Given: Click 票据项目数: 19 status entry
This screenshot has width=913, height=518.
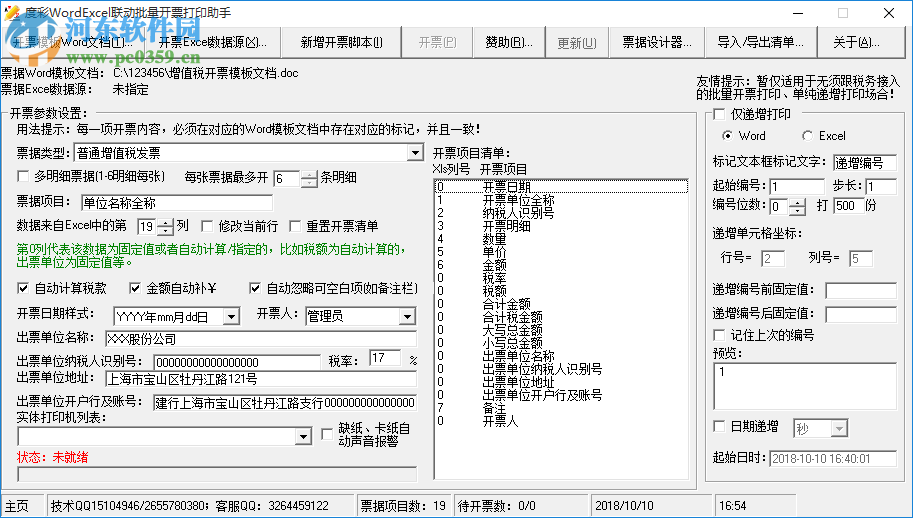Looking at the screenshot, I should pos(403,506).
